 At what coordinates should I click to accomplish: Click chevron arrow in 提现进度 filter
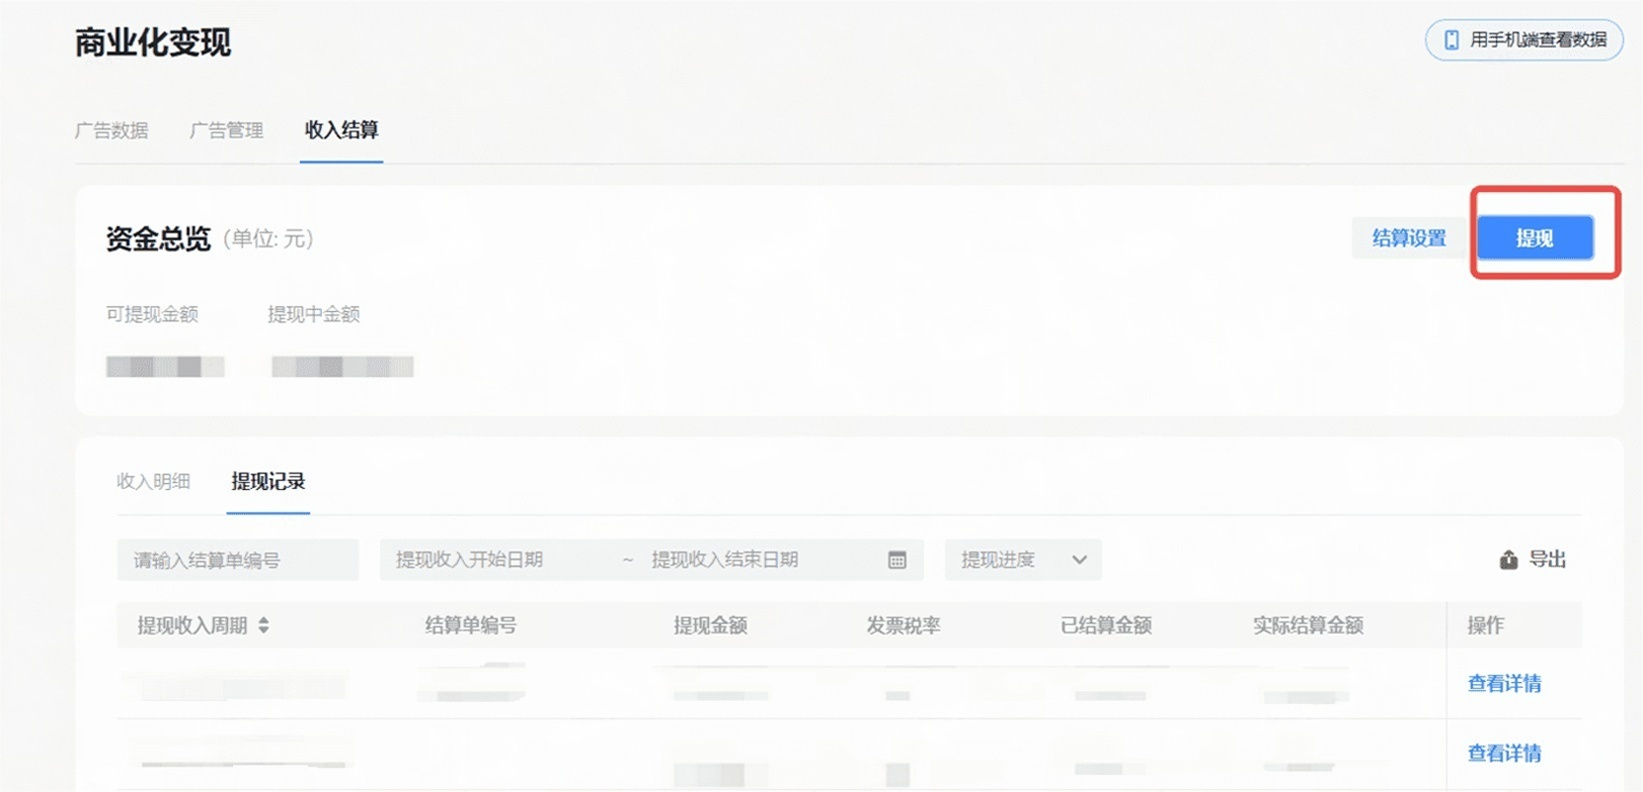(x=1079, y=560)
